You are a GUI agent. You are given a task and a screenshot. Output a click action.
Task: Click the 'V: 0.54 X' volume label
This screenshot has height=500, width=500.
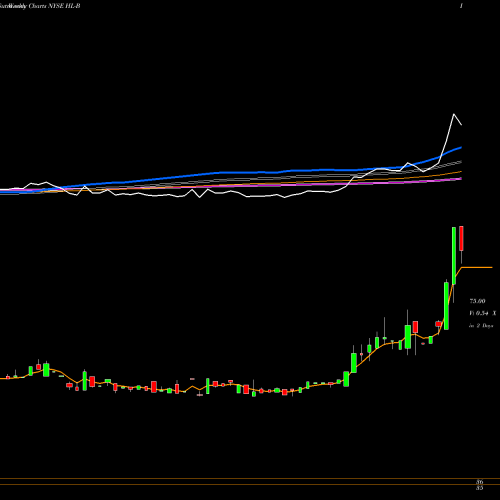pos(483,313)
